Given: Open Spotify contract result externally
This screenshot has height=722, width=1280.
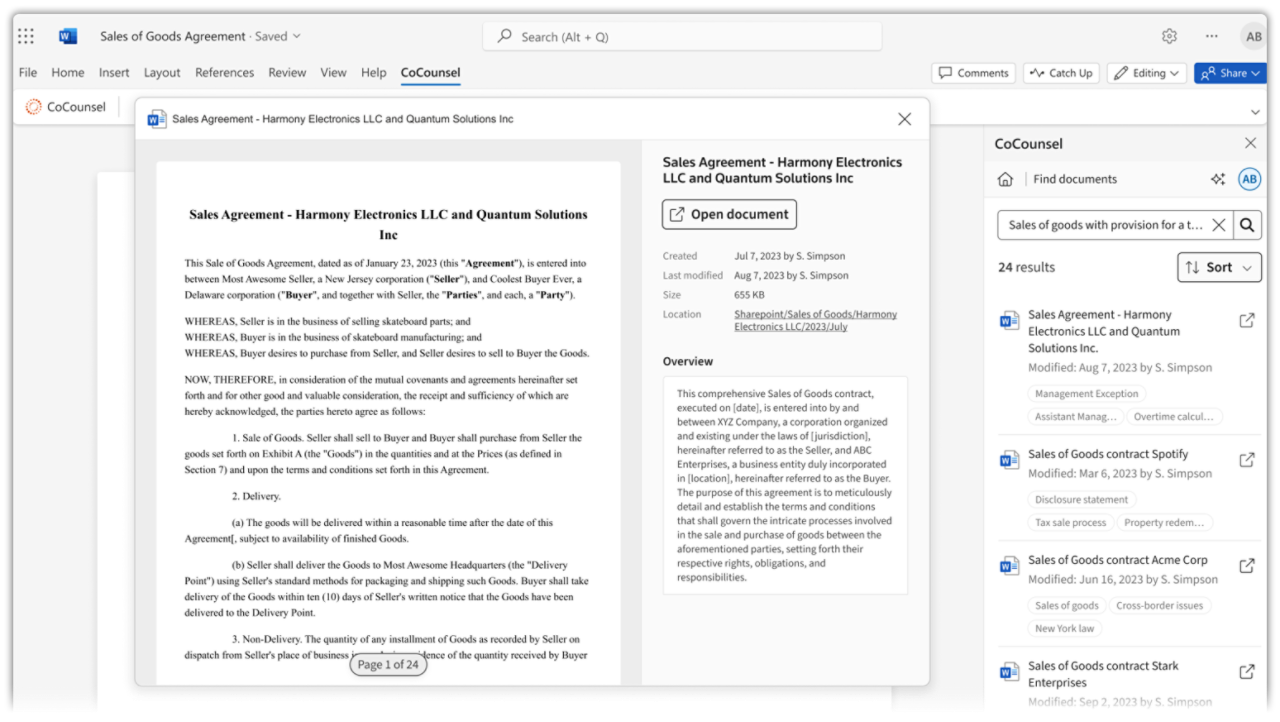Looking at the screenshot, I should pyautogui.click(x=1247, y=460).
